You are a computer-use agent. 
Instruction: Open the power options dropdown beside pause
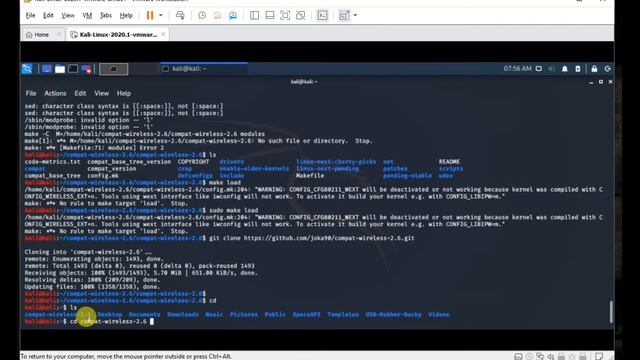(161, 16)
